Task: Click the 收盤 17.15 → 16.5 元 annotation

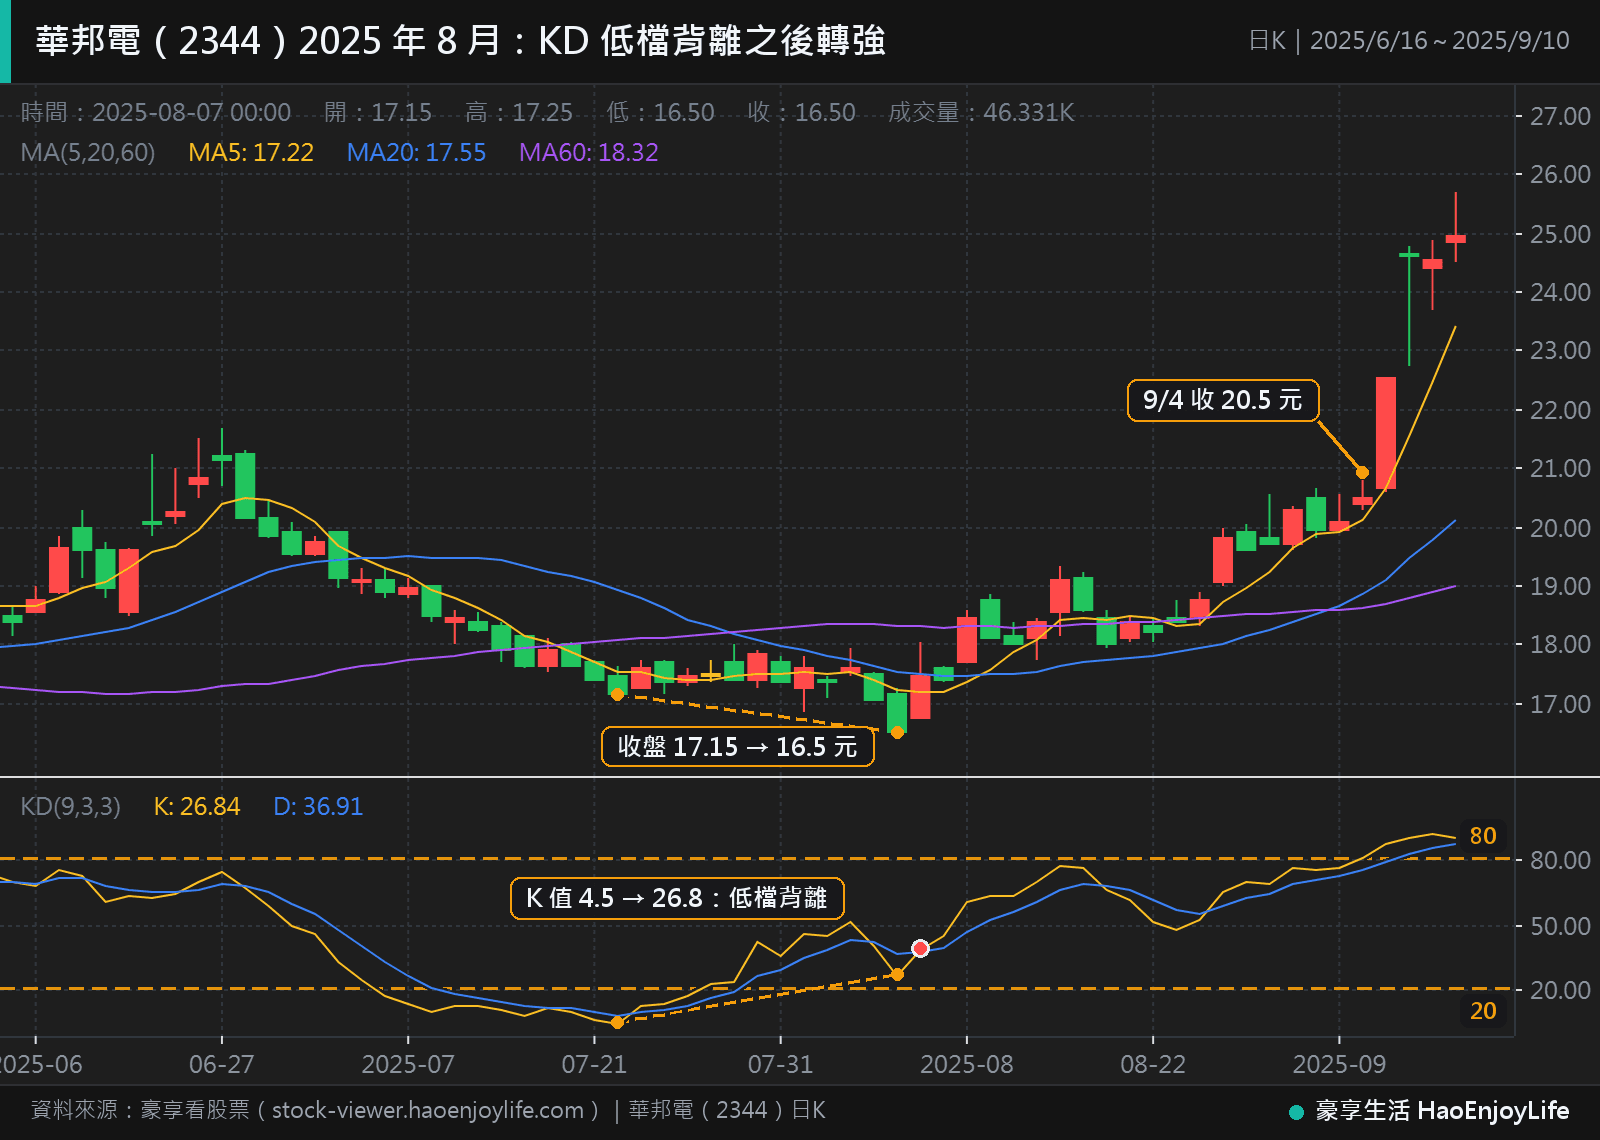Action: click(738, 747)
